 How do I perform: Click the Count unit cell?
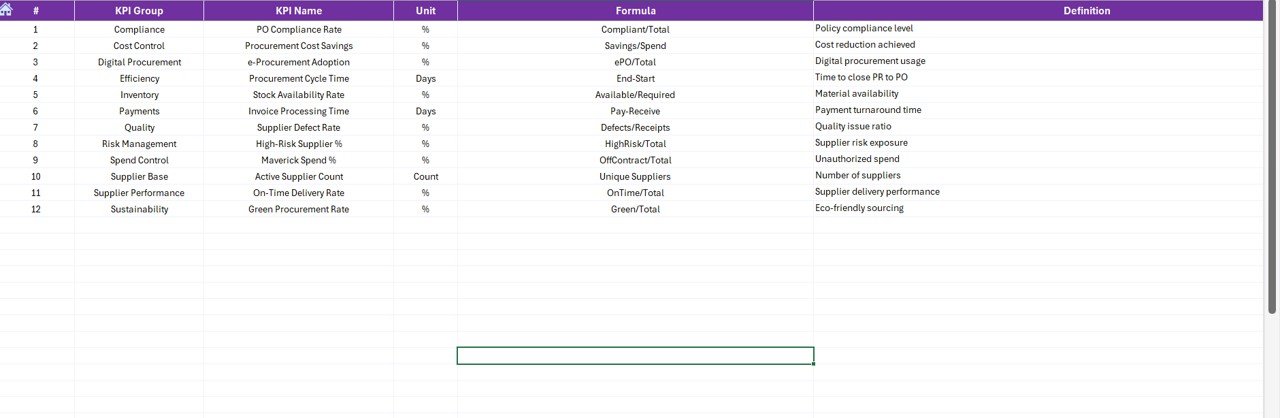pyautogui.click(x=425, y=177)
